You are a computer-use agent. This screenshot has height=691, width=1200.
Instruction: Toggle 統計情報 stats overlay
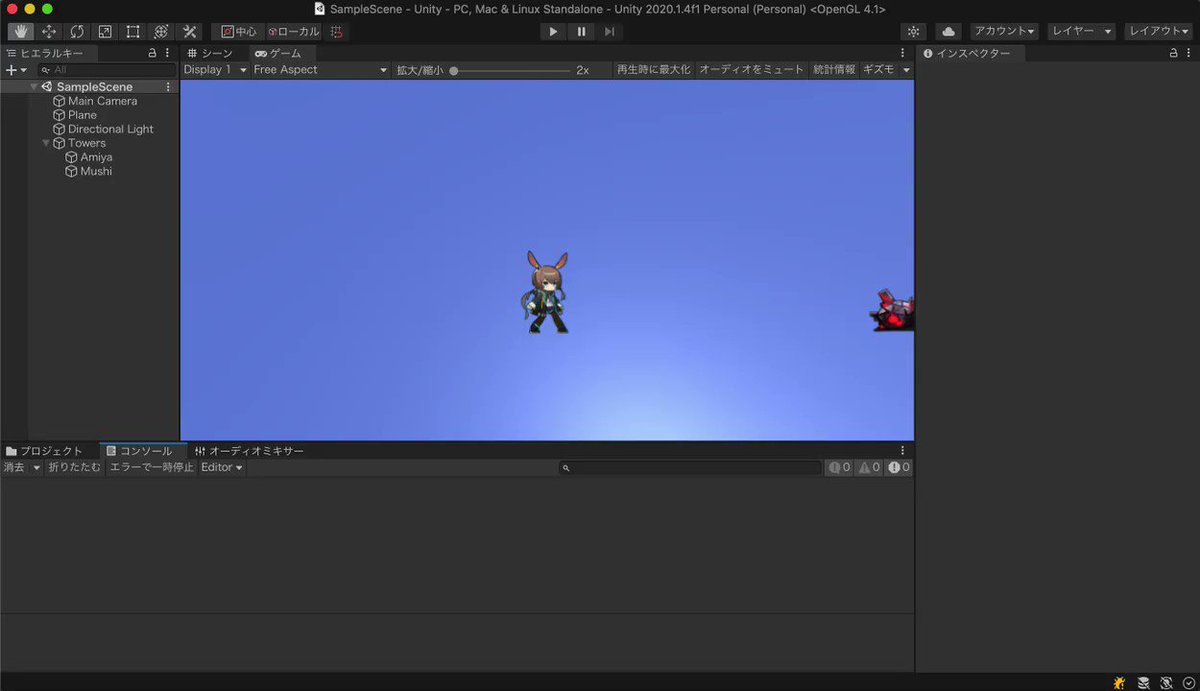tap(834, 70)
